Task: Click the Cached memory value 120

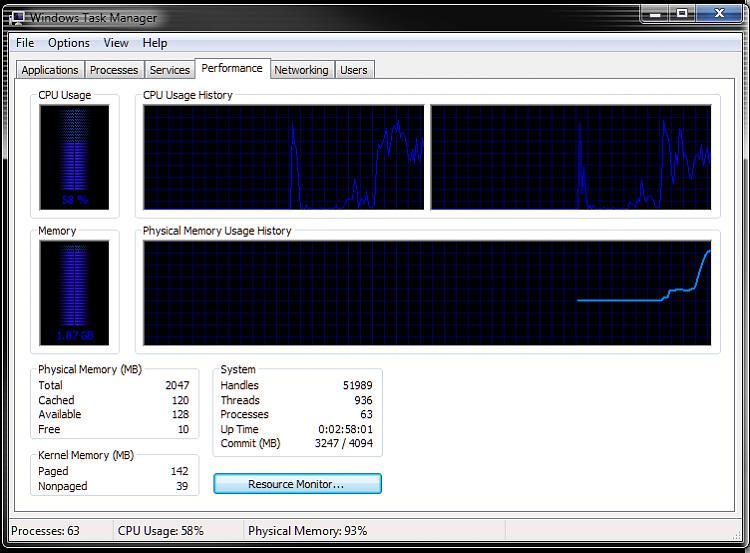Action: 180,400
